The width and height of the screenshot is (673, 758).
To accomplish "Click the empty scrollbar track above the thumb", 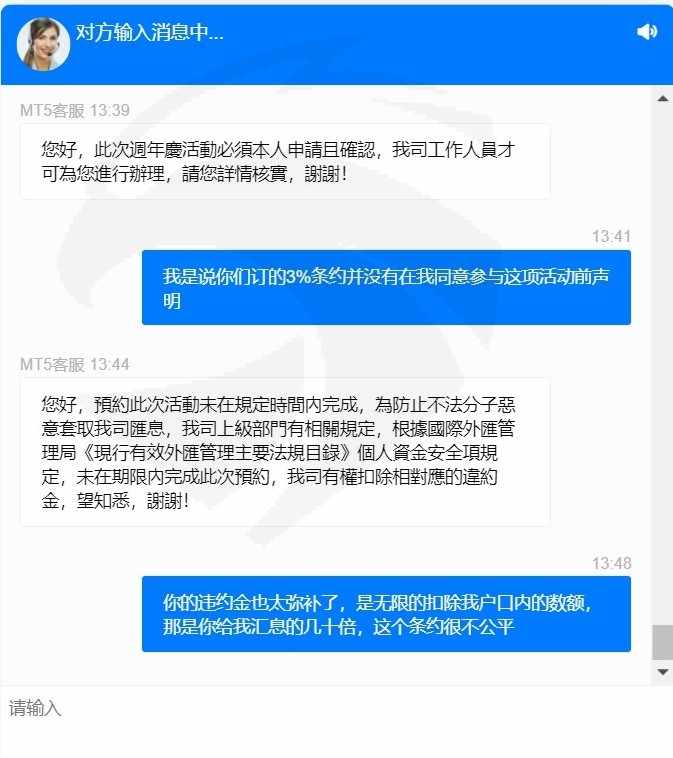I will [x=663, y=363].
